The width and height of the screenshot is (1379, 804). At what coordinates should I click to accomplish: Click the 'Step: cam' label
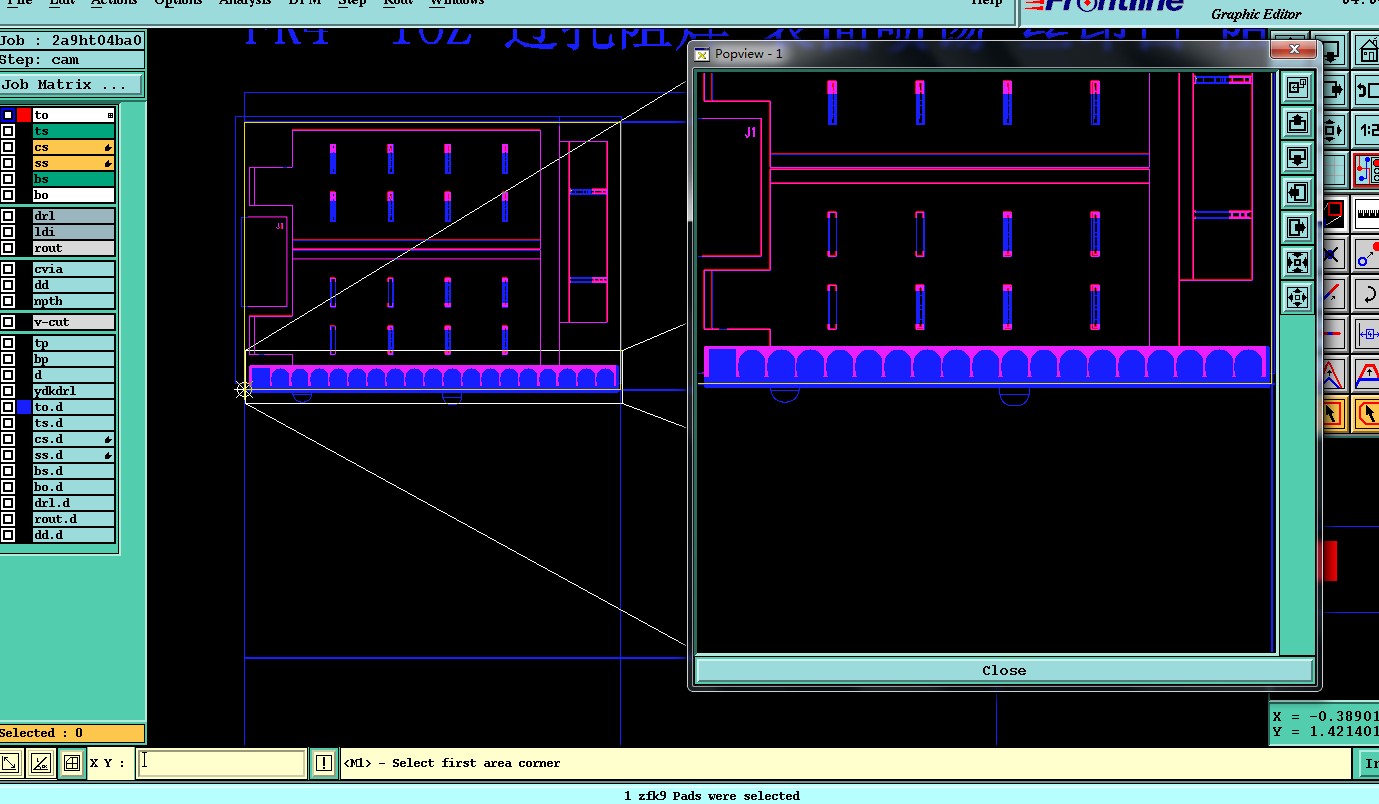[x=72, y=60]
